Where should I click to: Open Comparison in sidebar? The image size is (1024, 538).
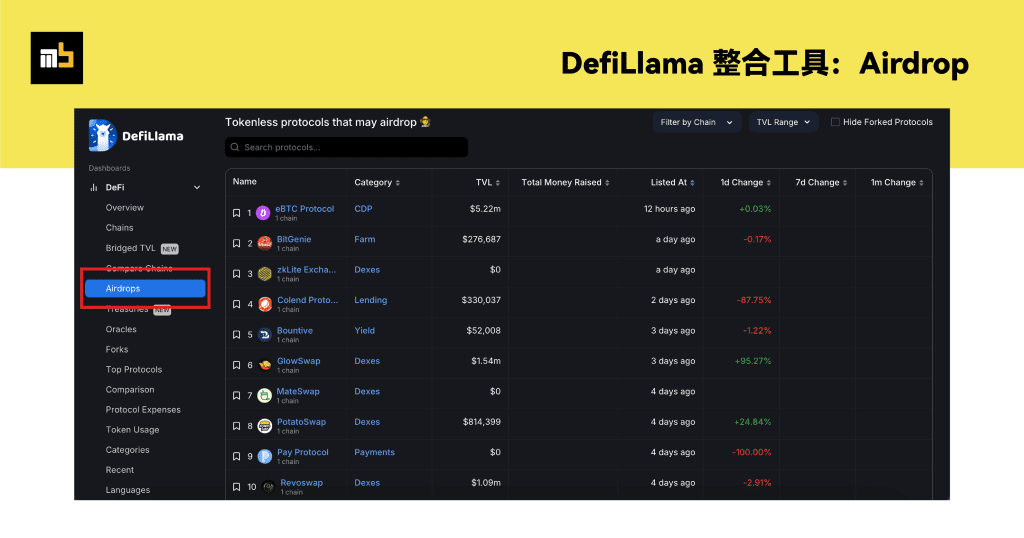(x=130, y=390)
